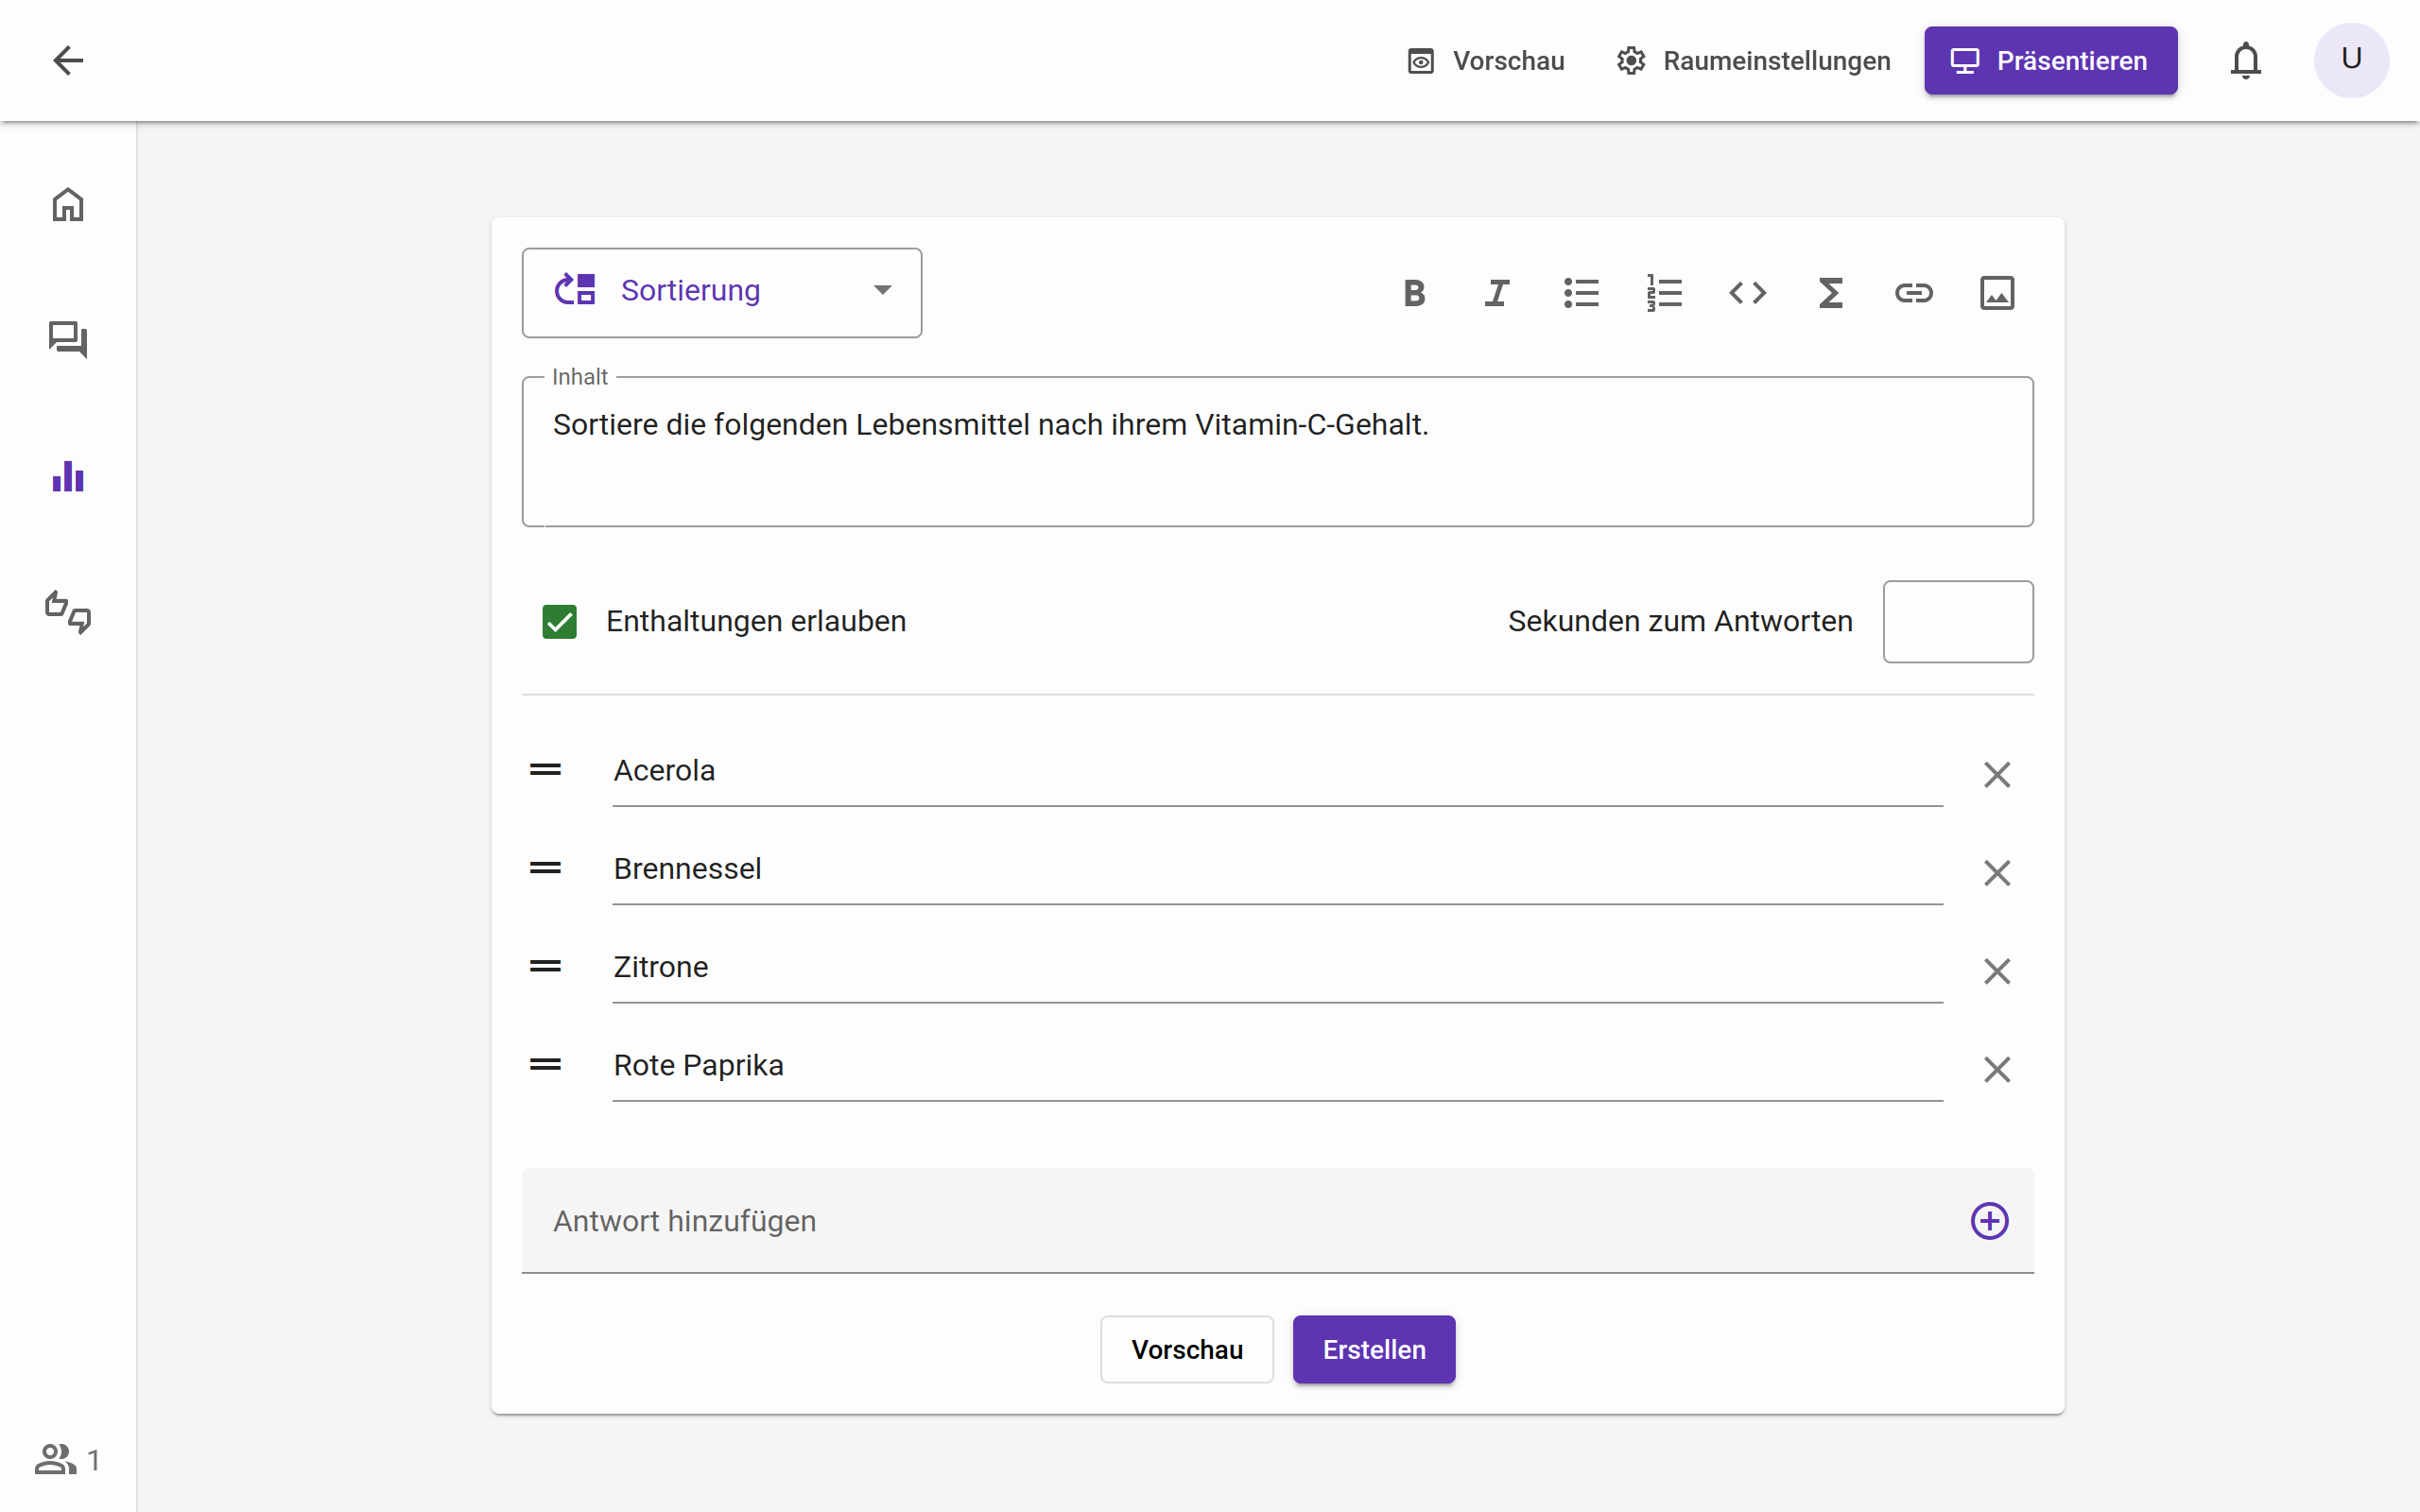Remove the Acerola answer
The height and width of the screenshot is (1512, 2420).
click(x=1997, y=775)
